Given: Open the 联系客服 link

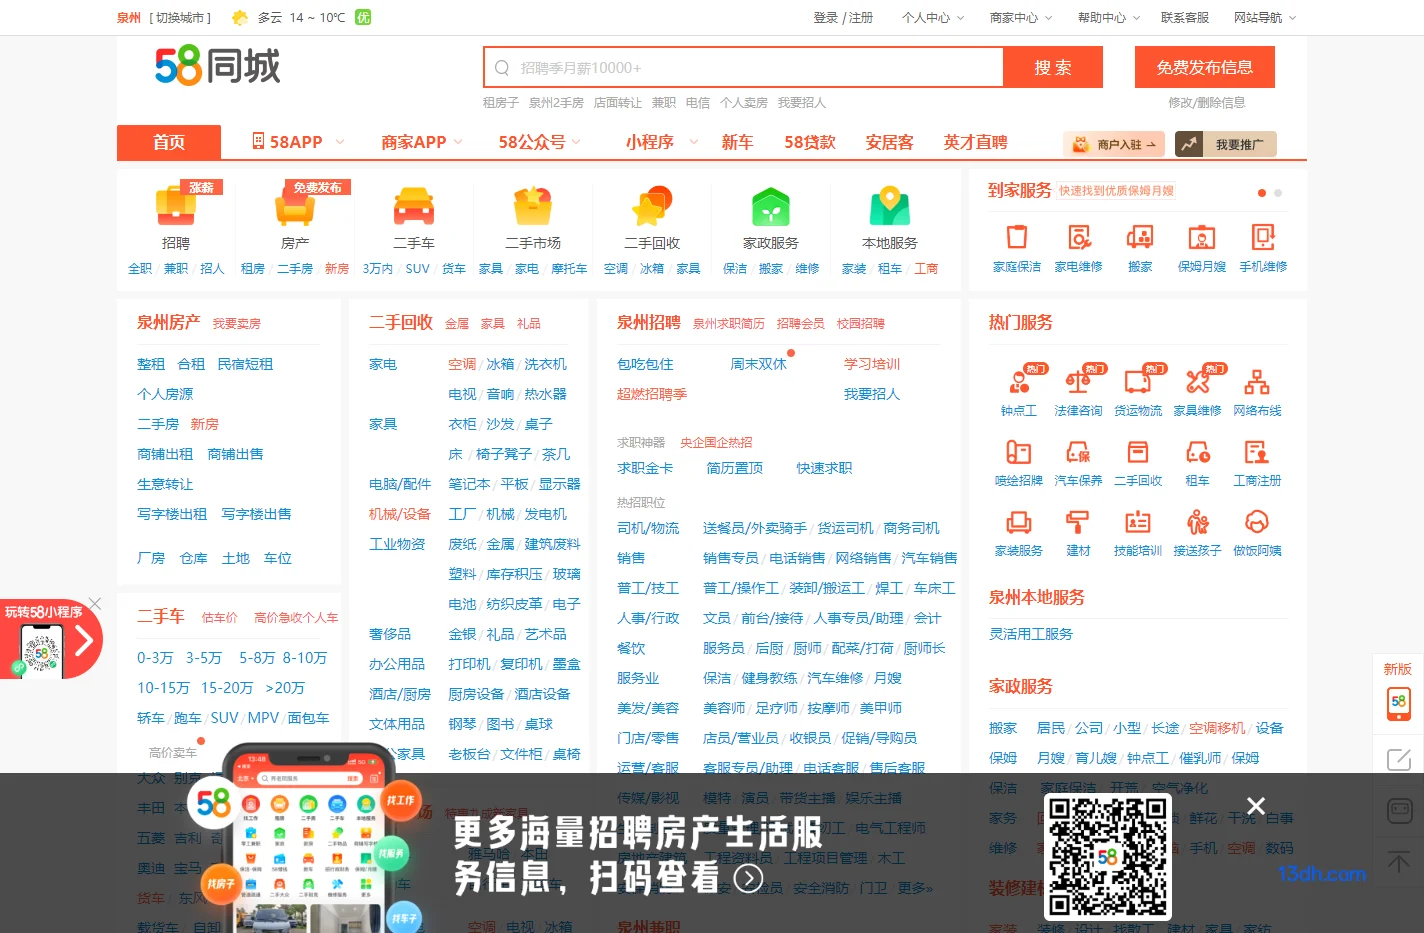Looking at the screenshot, I should (x=1185, y=17).
